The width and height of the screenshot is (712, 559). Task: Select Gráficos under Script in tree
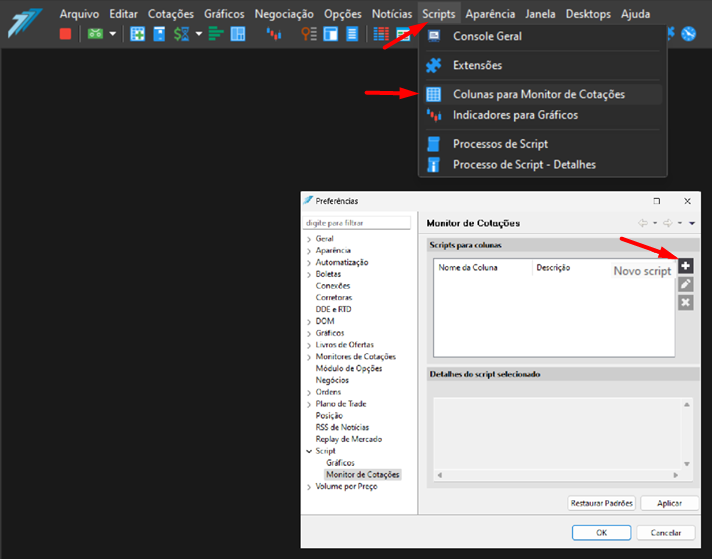click(340, 463)
